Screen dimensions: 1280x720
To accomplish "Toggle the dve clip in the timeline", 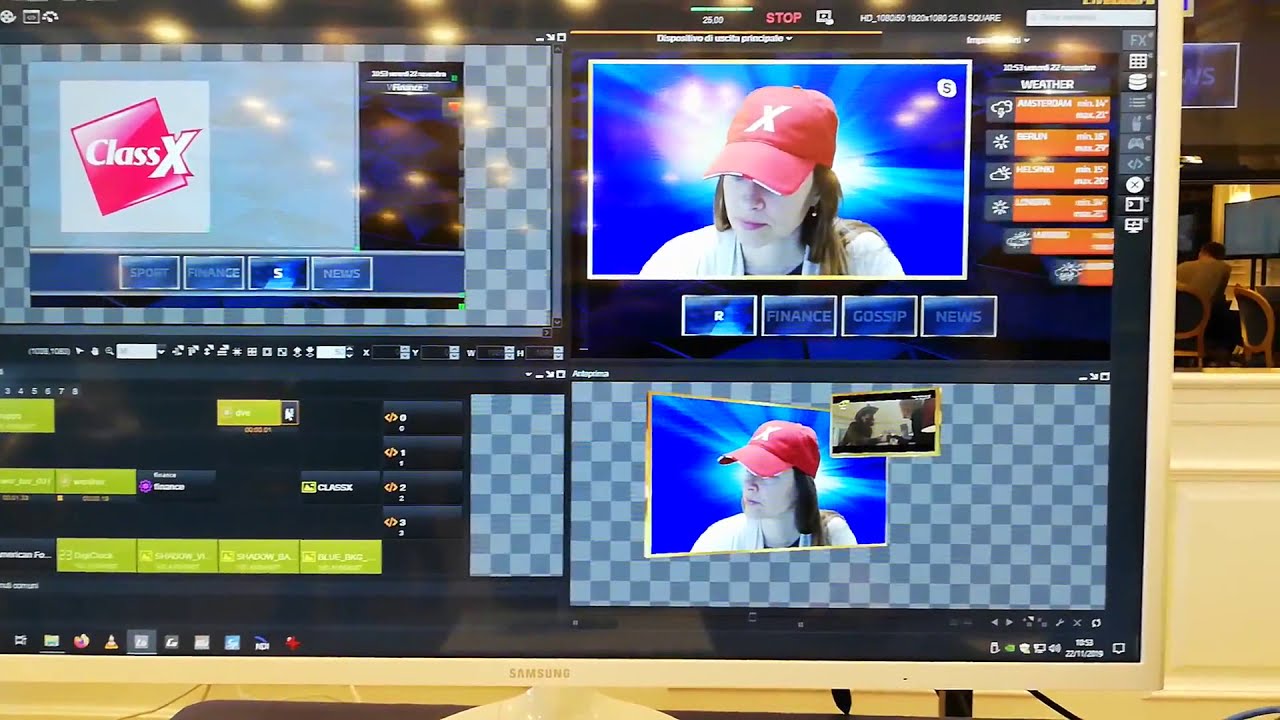I will [x=245, y=413].
